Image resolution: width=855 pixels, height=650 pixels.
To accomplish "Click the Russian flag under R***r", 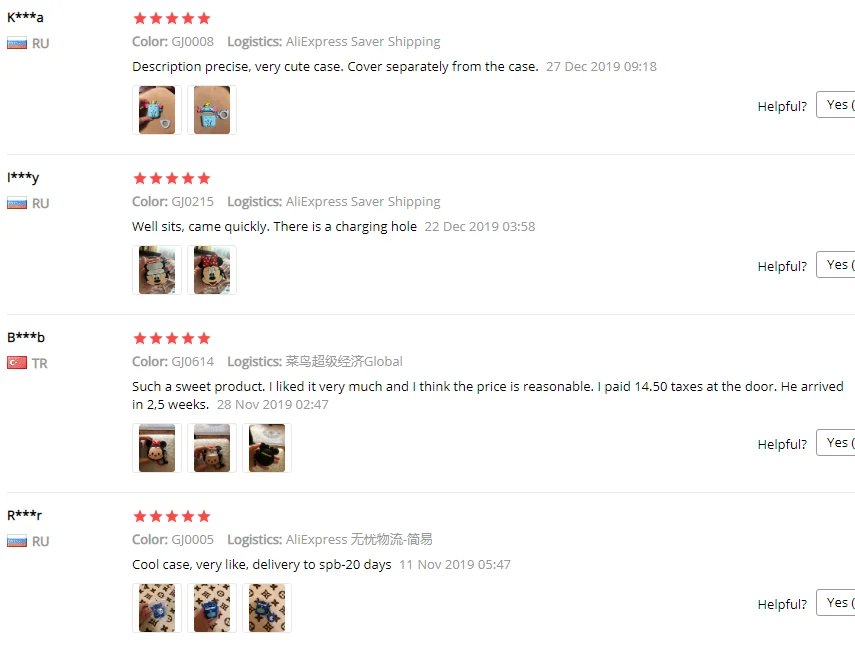I will 17,541.
